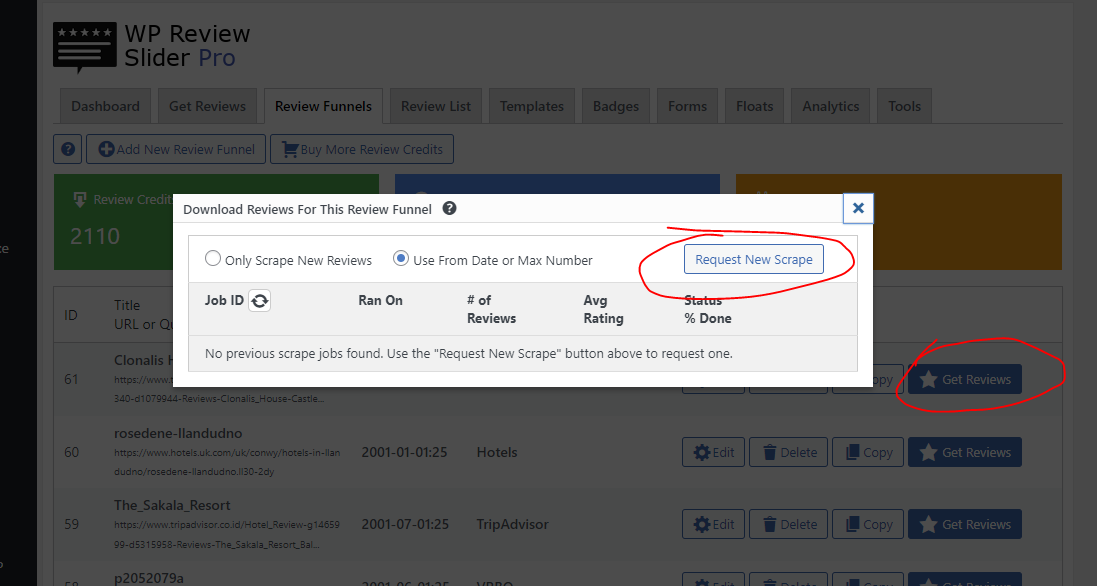Open the Forms tab
The image size is (1097, 586).
(x=687, y=106)
